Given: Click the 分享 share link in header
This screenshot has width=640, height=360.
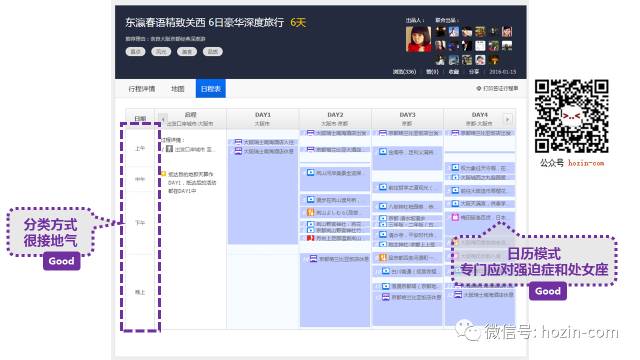Looking at the screenshot, I should pos(474,71).
